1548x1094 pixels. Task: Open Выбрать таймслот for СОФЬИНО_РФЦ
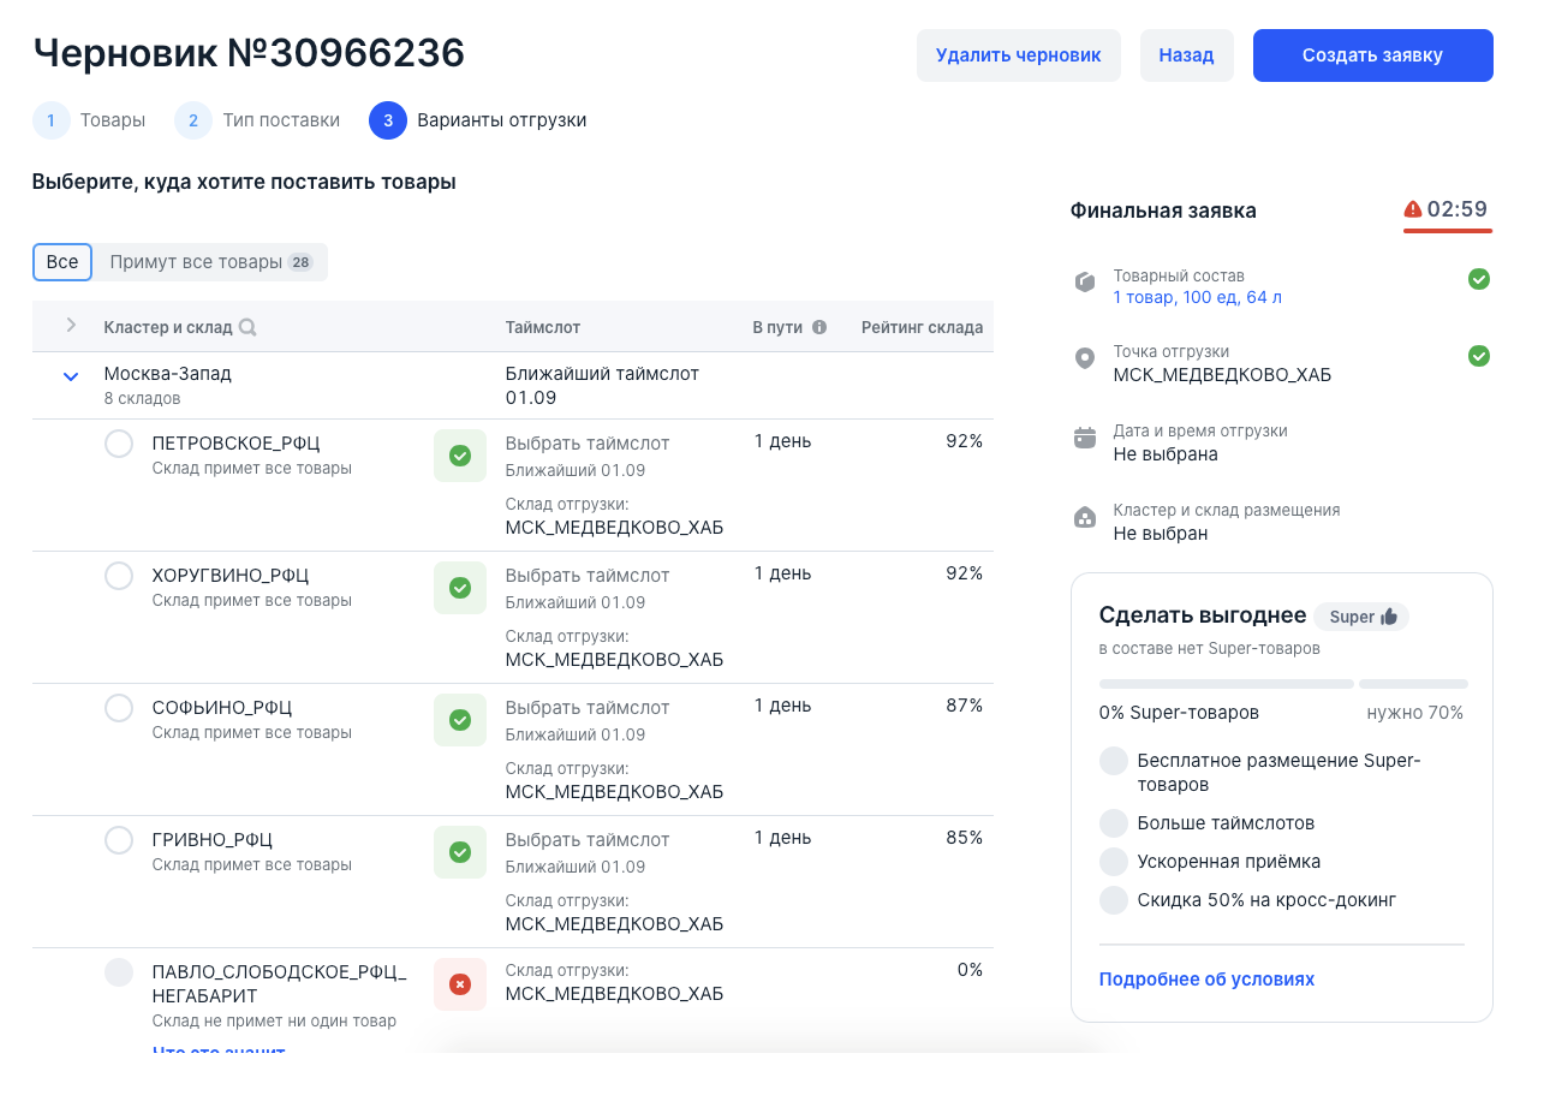tap(587, 707)
